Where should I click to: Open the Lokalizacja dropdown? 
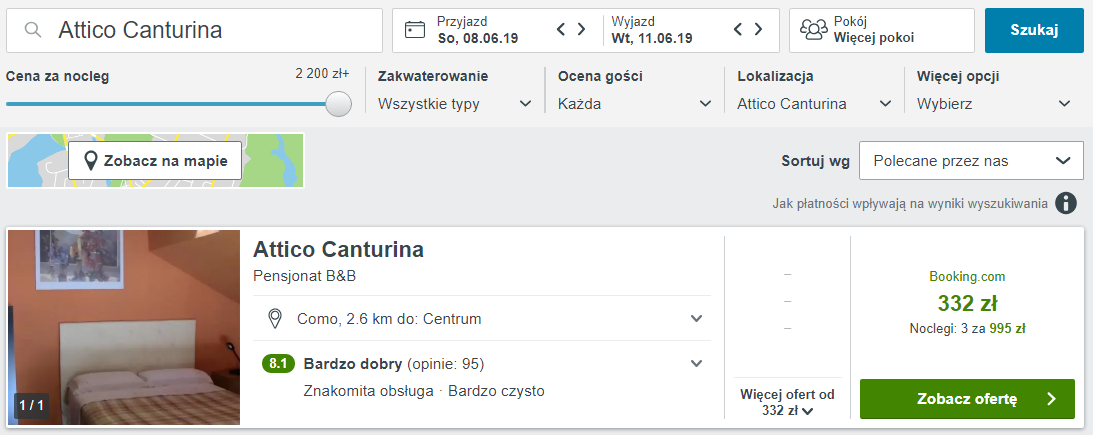(814, 104)
